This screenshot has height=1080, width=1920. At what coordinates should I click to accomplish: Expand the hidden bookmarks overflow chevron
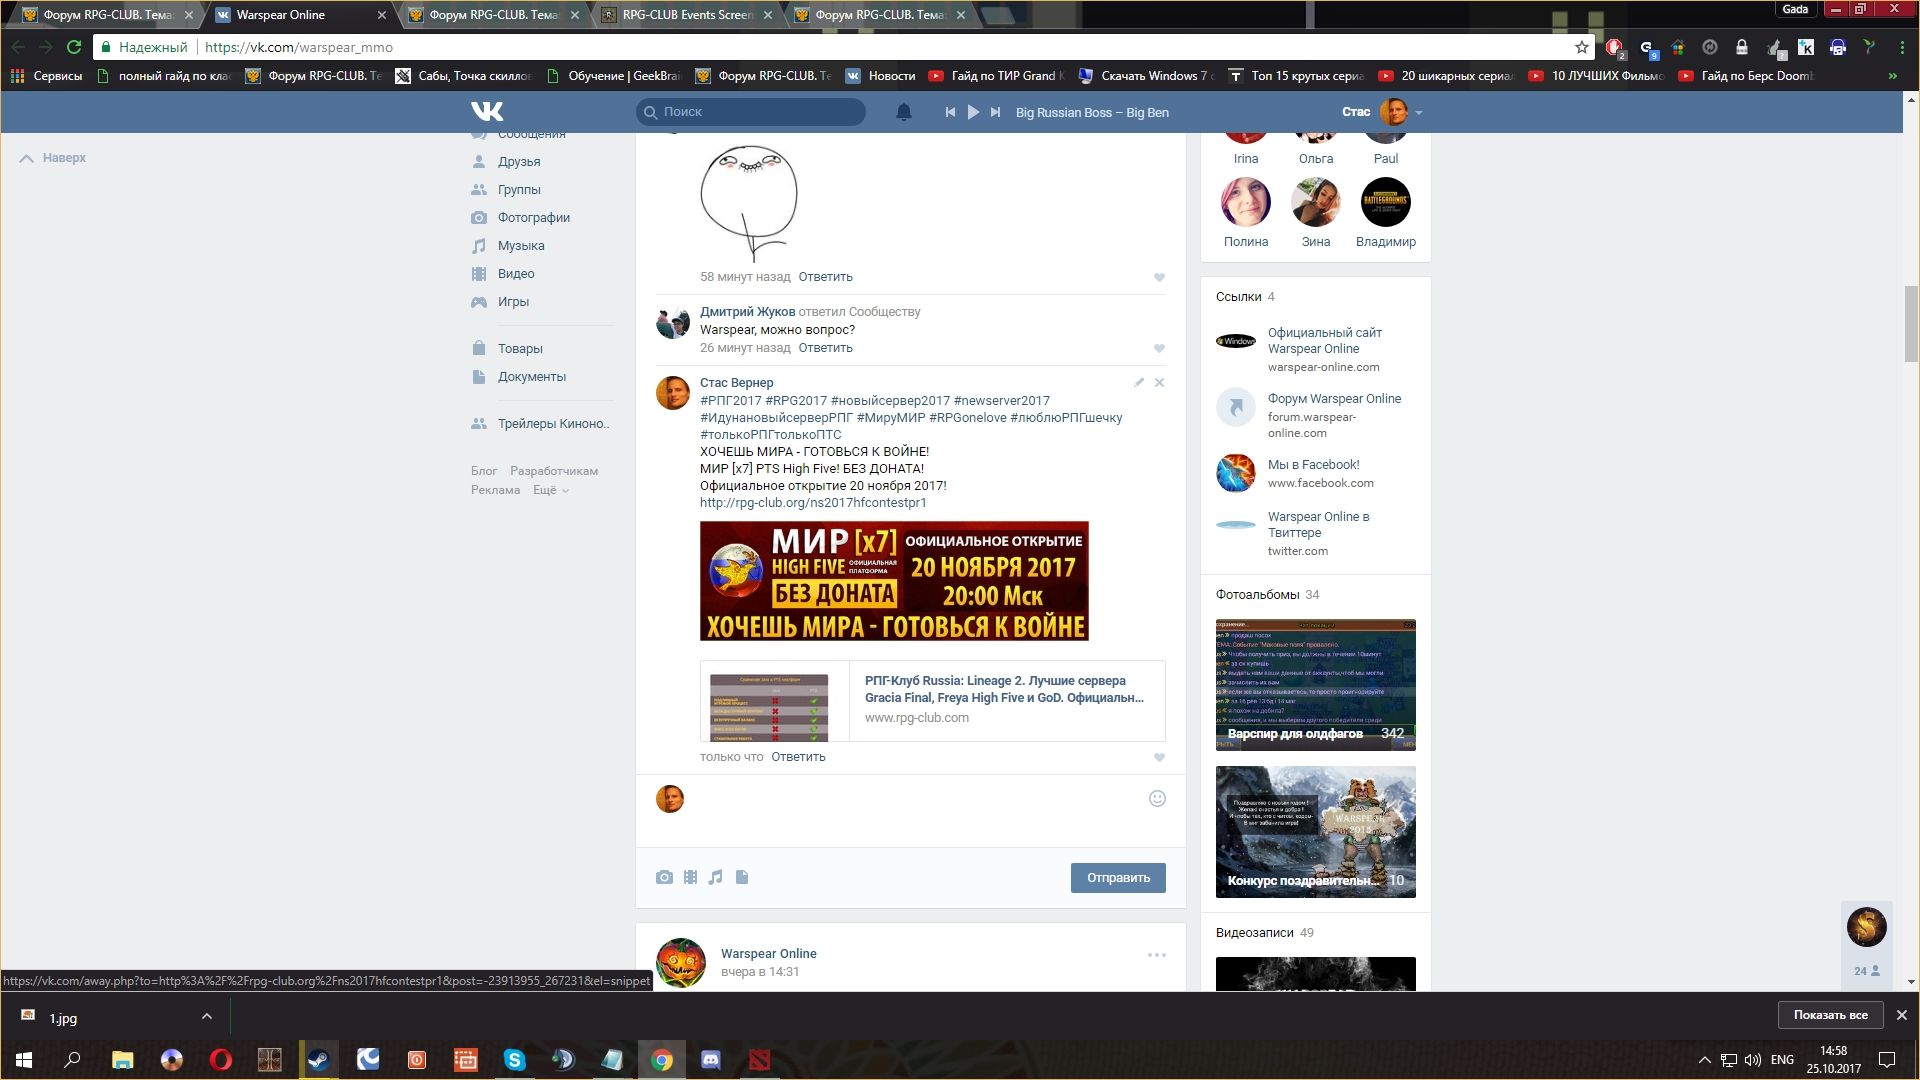(x=1892, y=76)
